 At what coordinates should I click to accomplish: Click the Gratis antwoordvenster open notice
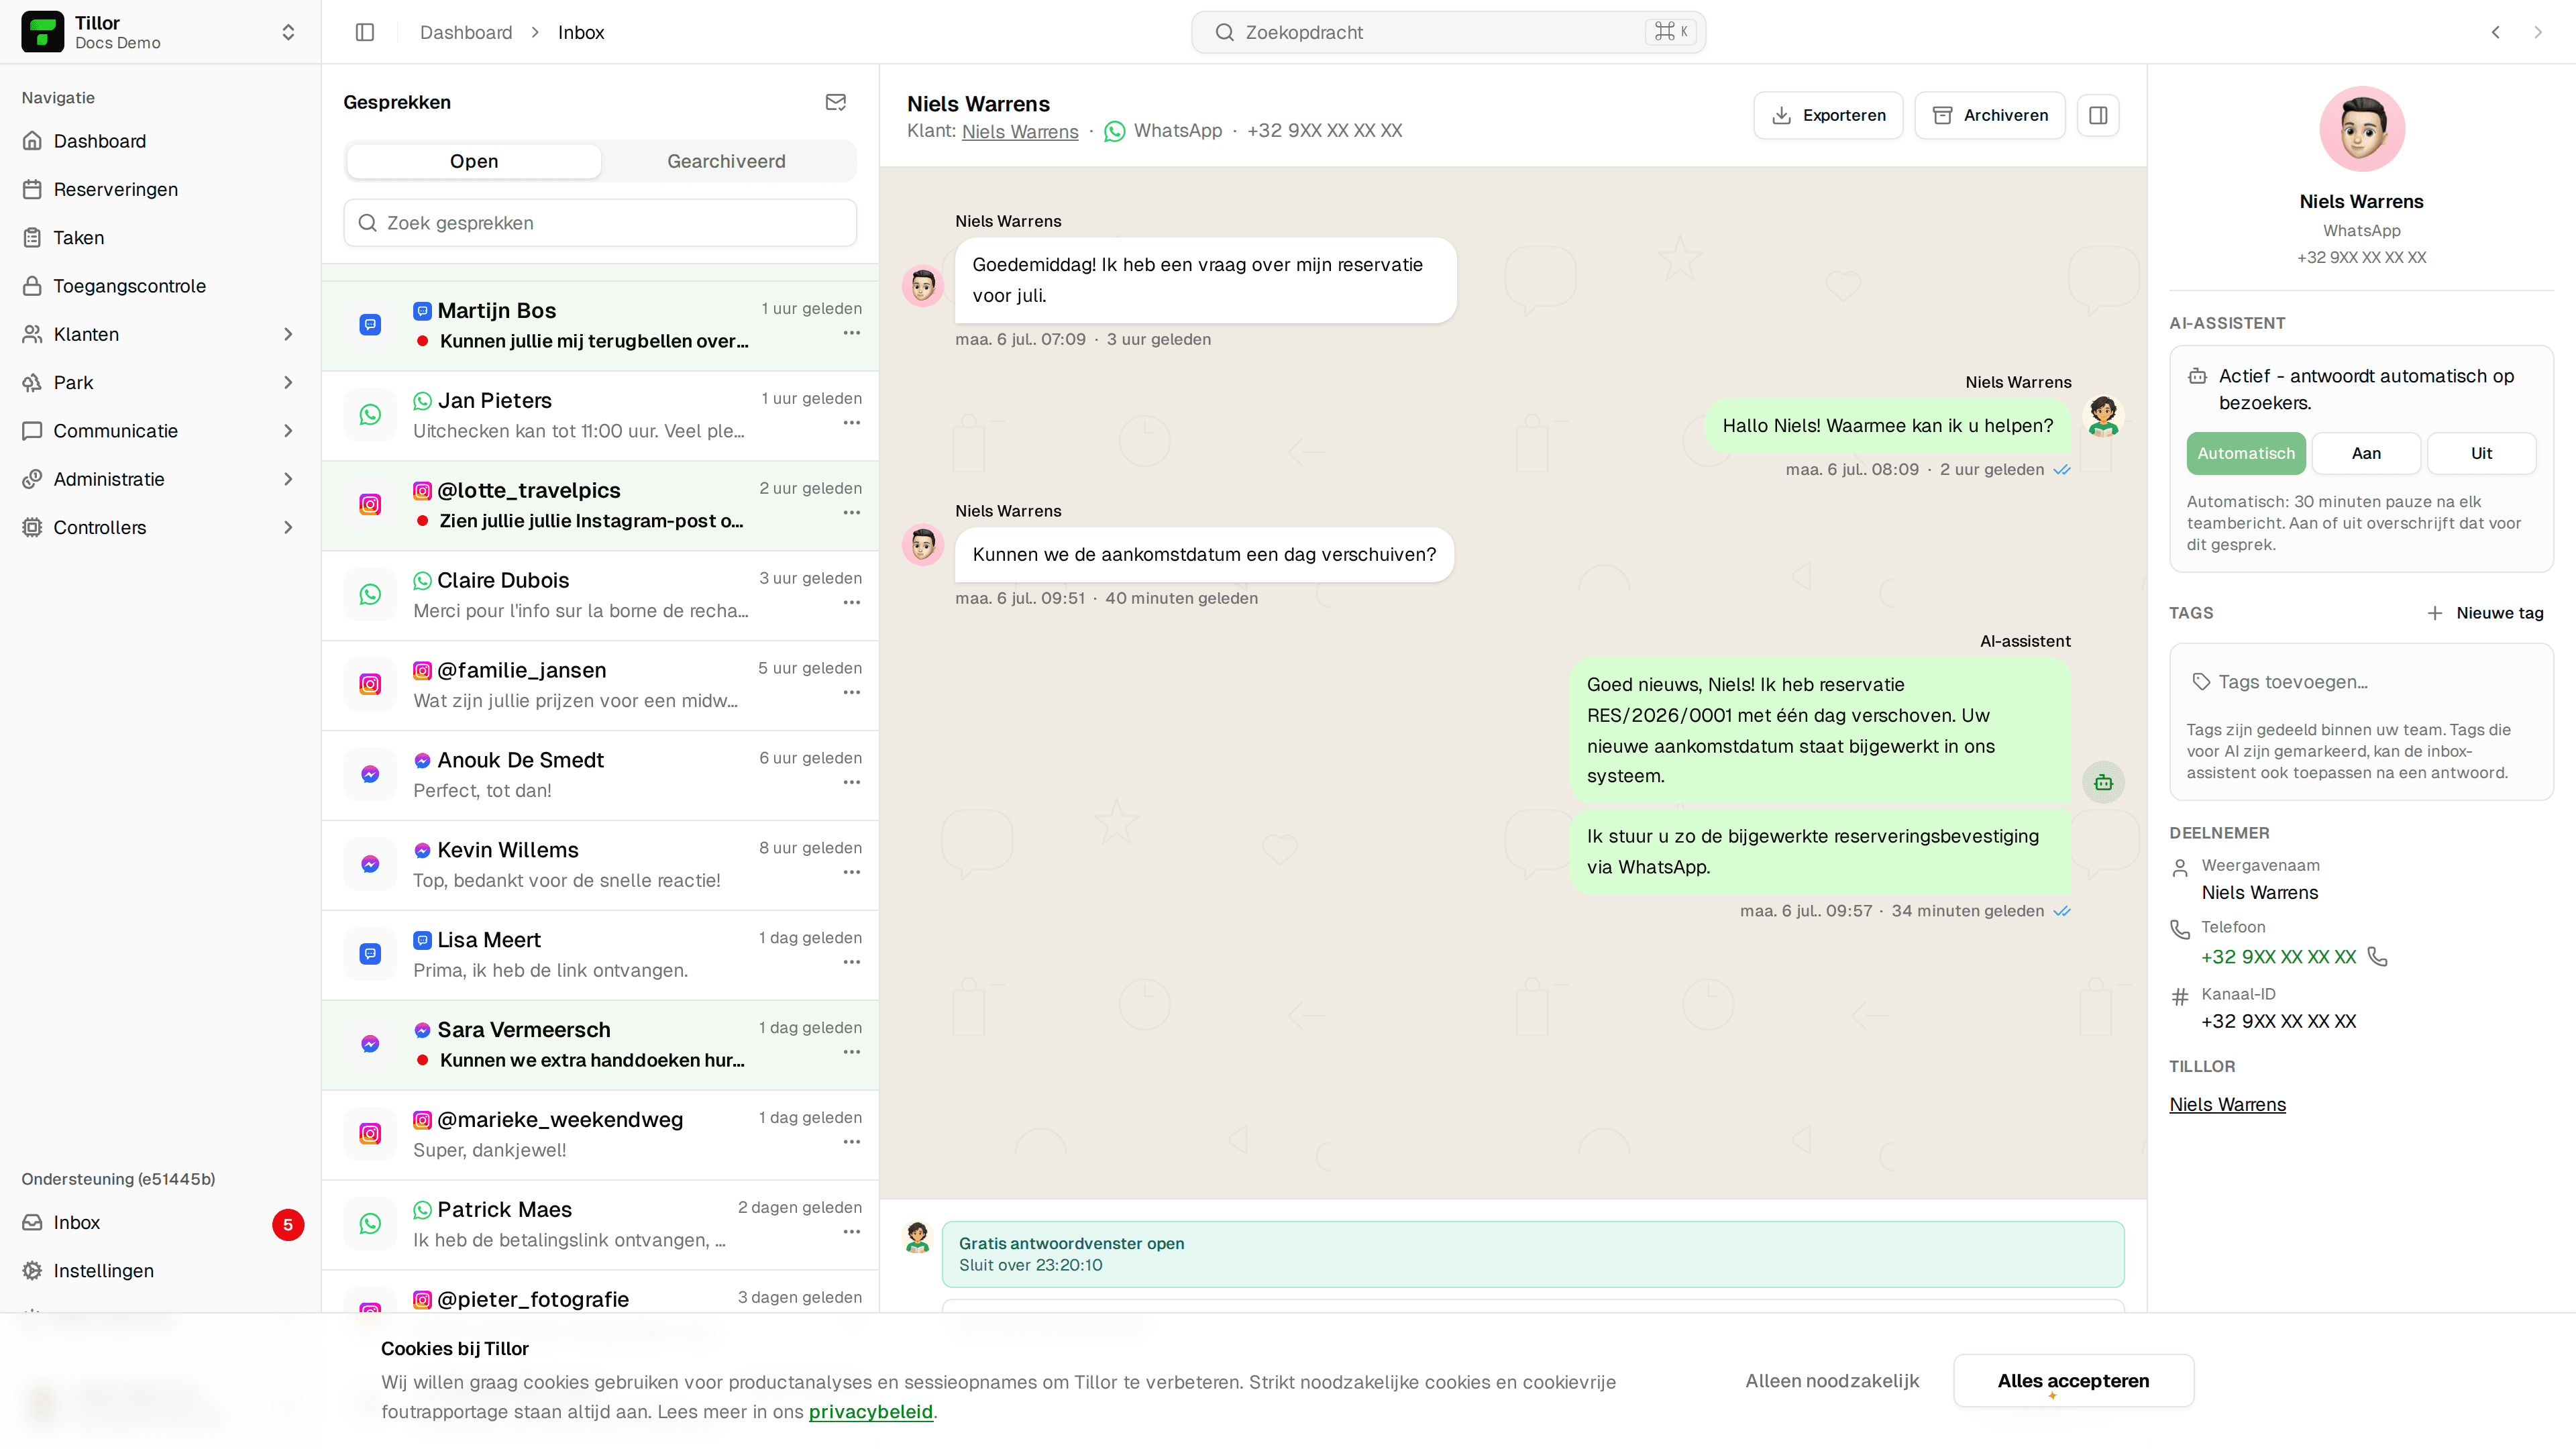pos(1533,1254)
